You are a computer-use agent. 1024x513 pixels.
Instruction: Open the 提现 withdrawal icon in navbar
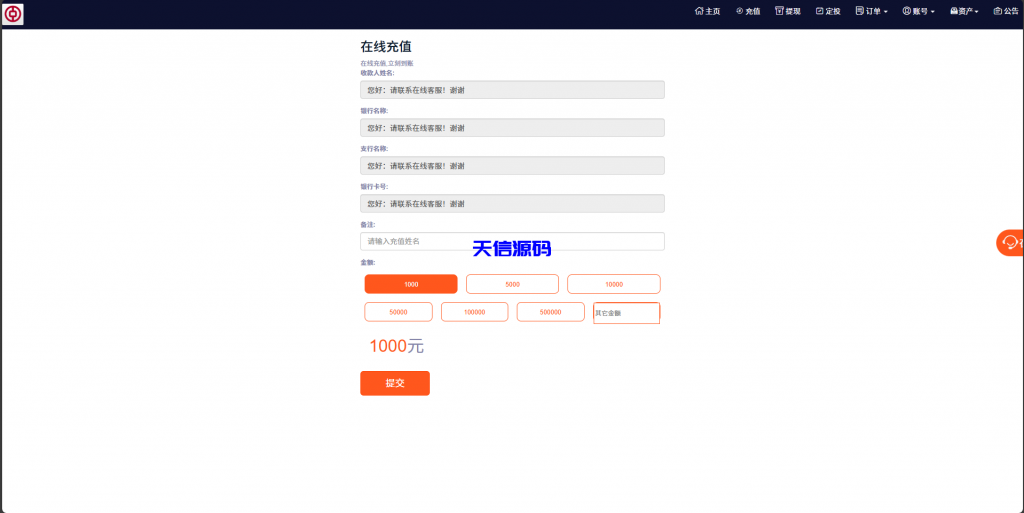point(779,11)
